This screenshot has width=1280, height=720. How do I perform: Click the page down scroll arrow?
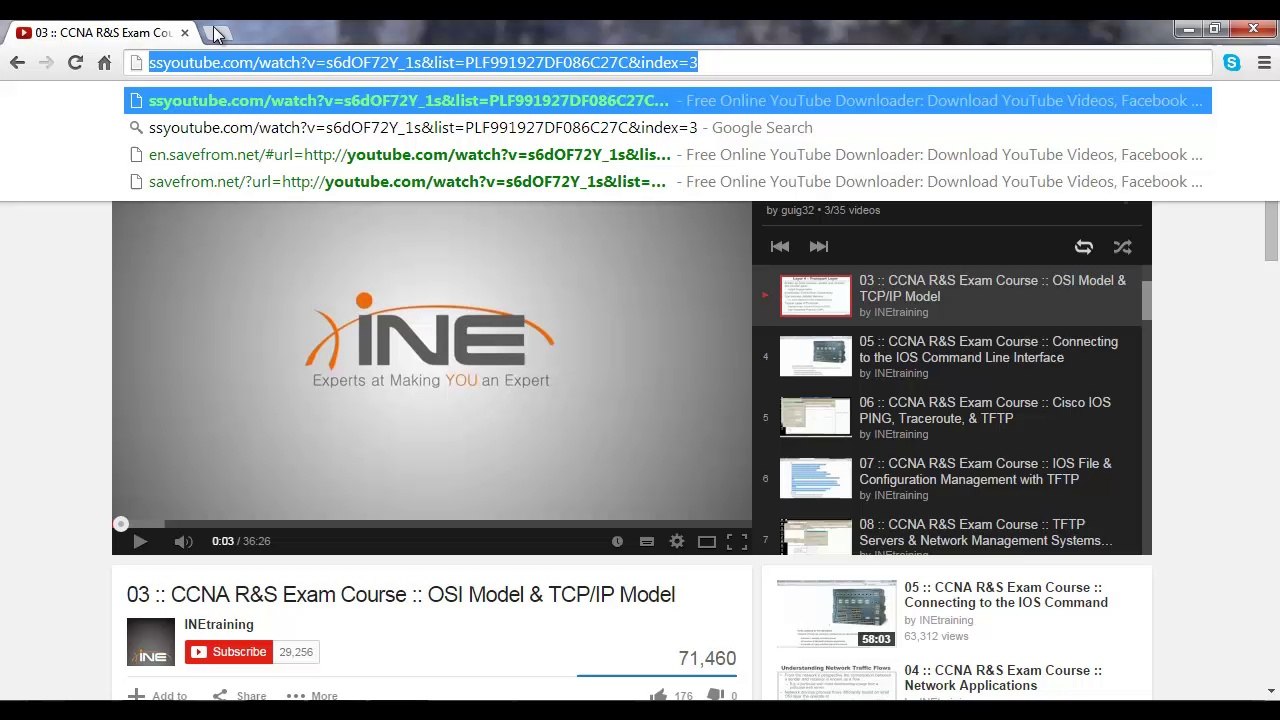coord(1271,691)
